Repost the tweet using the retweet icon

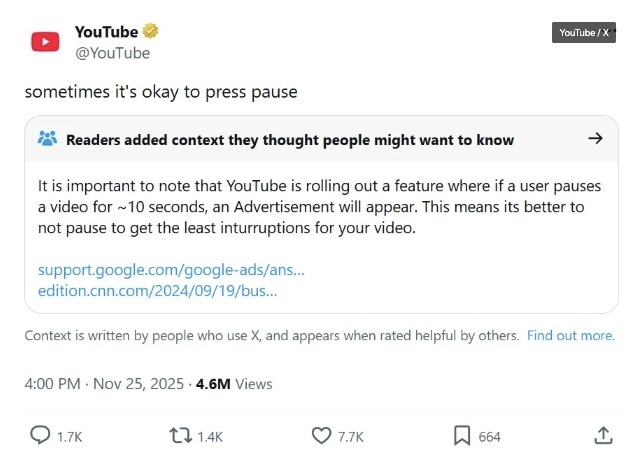point(180,435)
